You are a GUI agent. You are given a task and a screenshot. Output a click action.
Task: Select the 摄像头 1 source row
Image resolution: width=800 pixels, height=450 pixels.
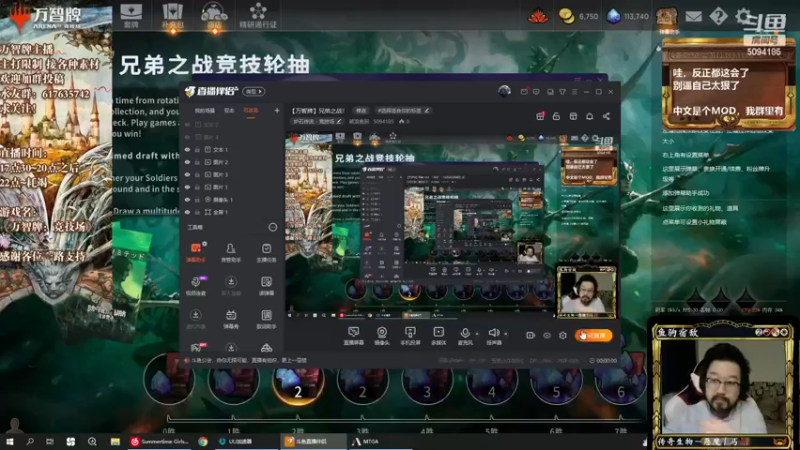[231, 199]
